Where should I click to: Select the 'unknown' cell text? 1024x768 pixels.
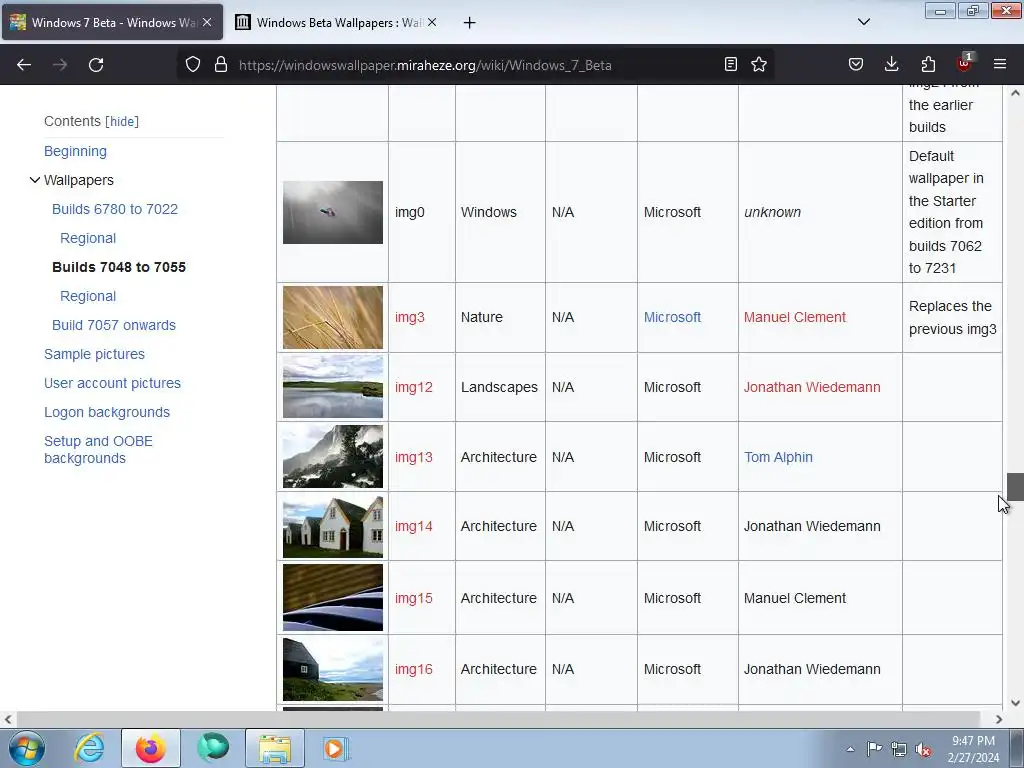click(x=772, y=212)
